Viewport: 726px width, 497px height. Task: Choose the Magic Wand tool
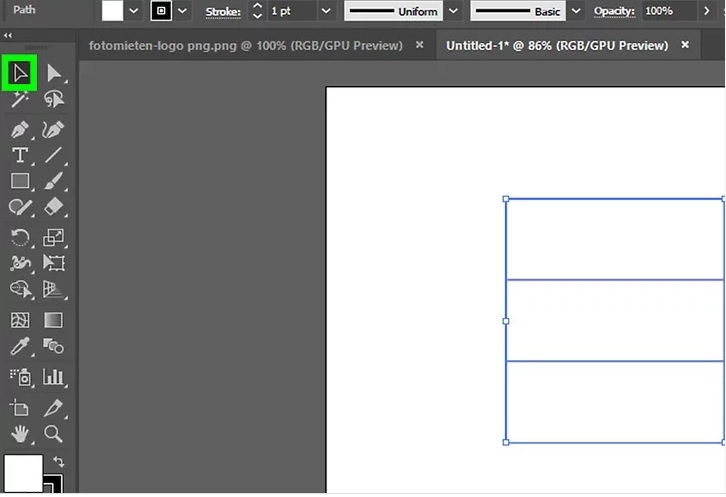click(x=20, y=99)
